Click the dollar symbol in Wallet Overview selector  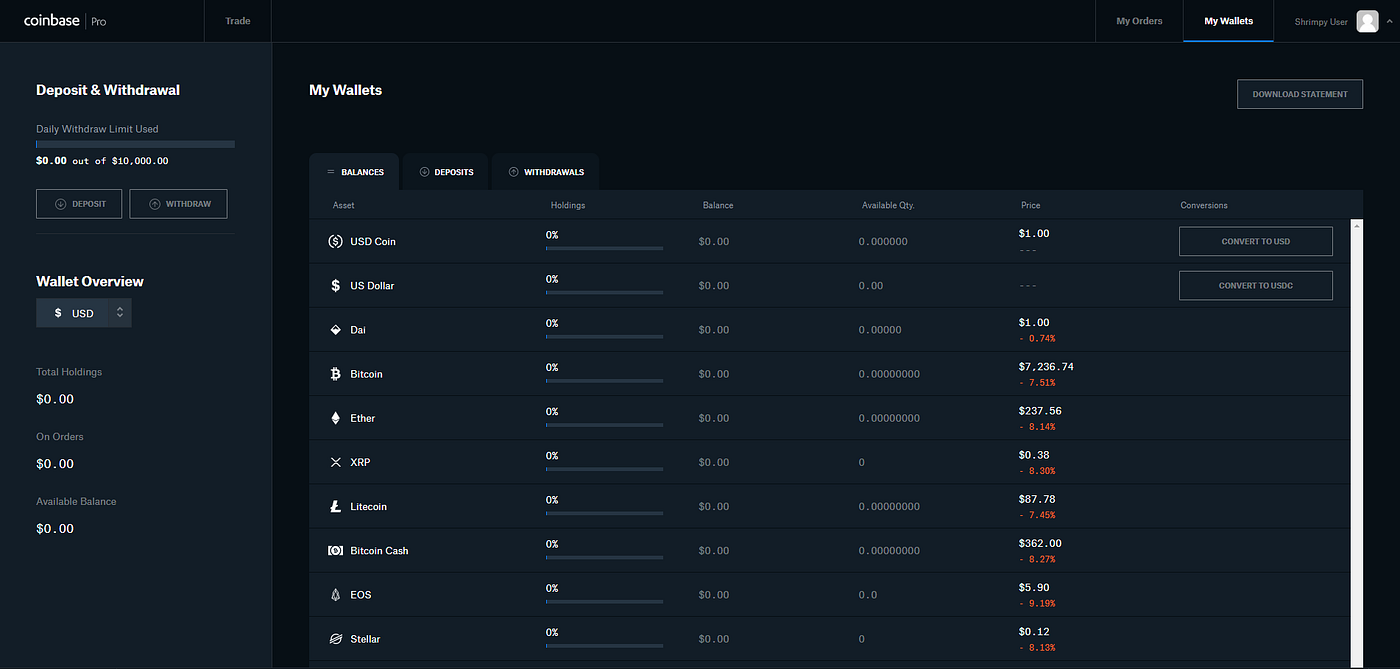coord(58,313)
